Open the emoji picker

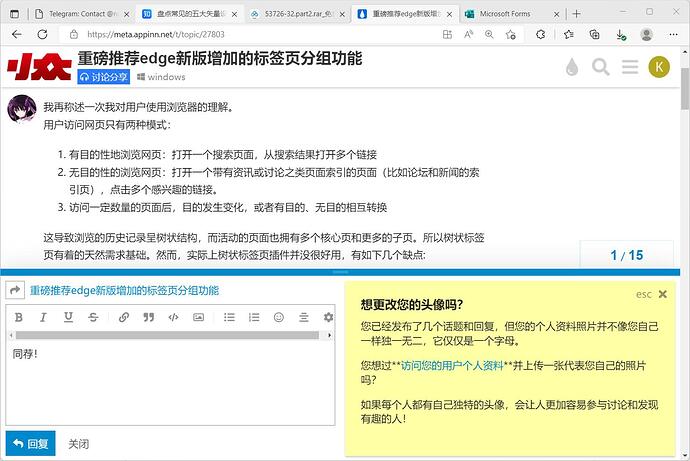pyautogui.click(x=279, y=317)
